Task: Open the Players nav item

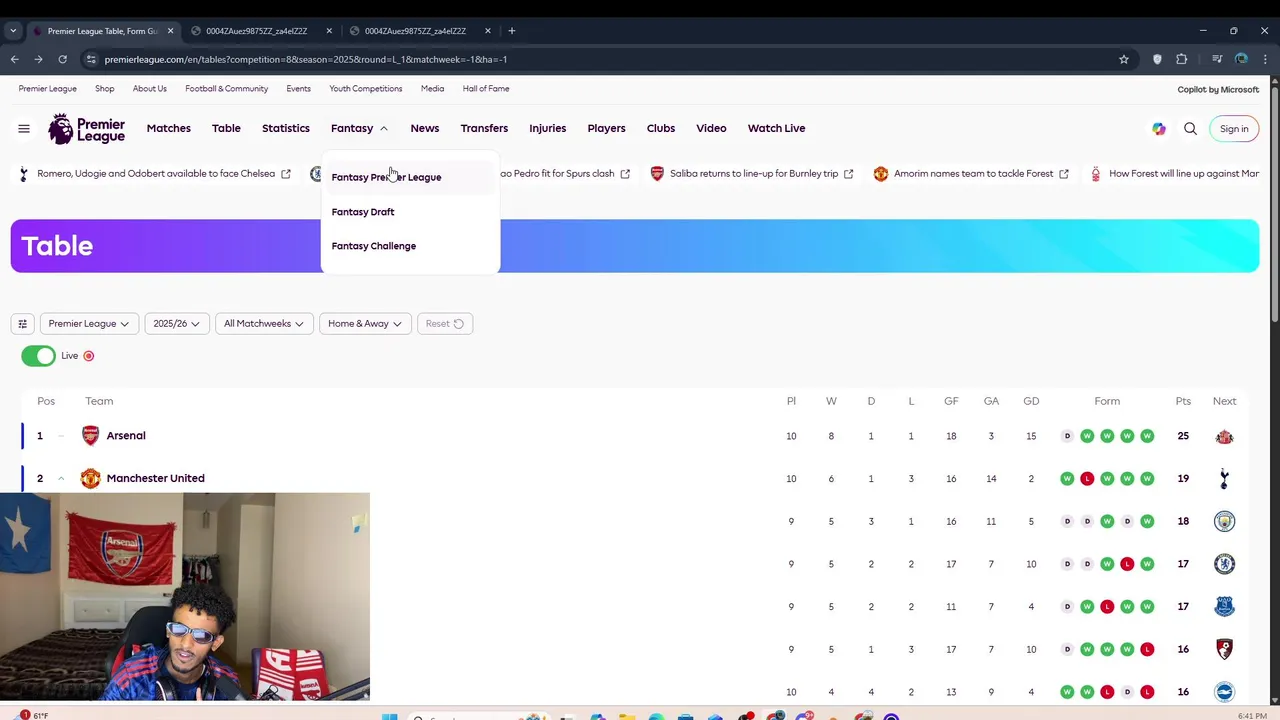Action: pyautogui.click(x=606, y=128)
